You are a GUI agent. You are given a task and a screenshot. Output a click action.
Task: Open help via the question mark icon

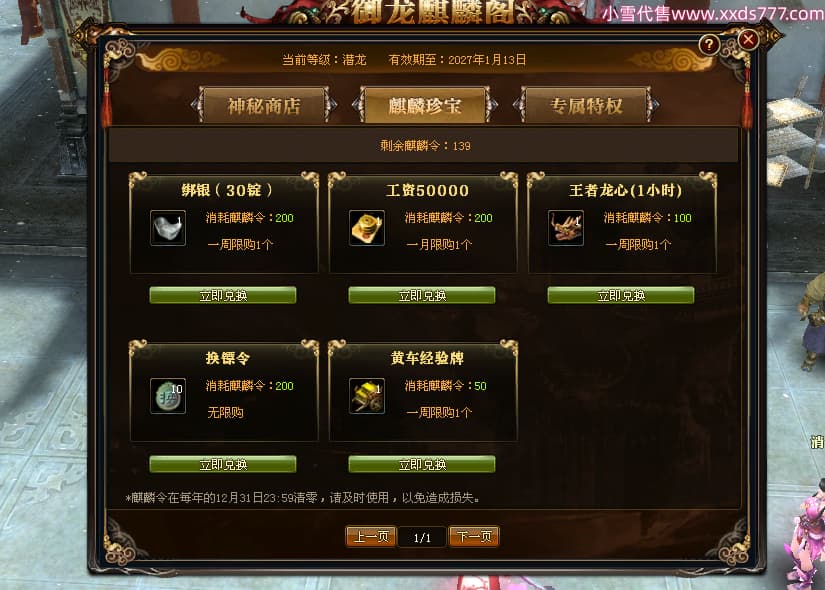[709, 45]
